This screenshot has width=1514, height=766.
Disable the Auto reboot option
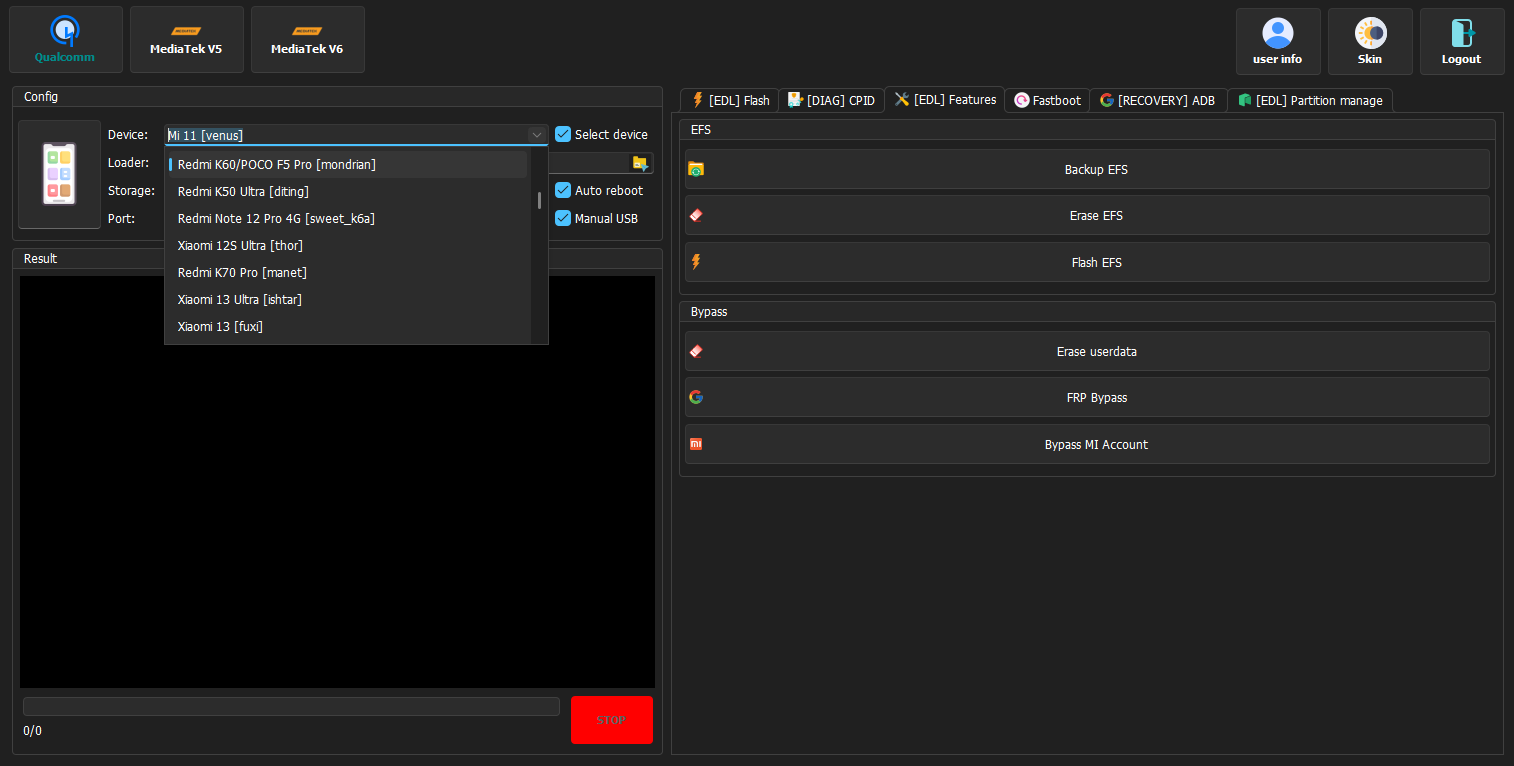[x=563, y=190]
